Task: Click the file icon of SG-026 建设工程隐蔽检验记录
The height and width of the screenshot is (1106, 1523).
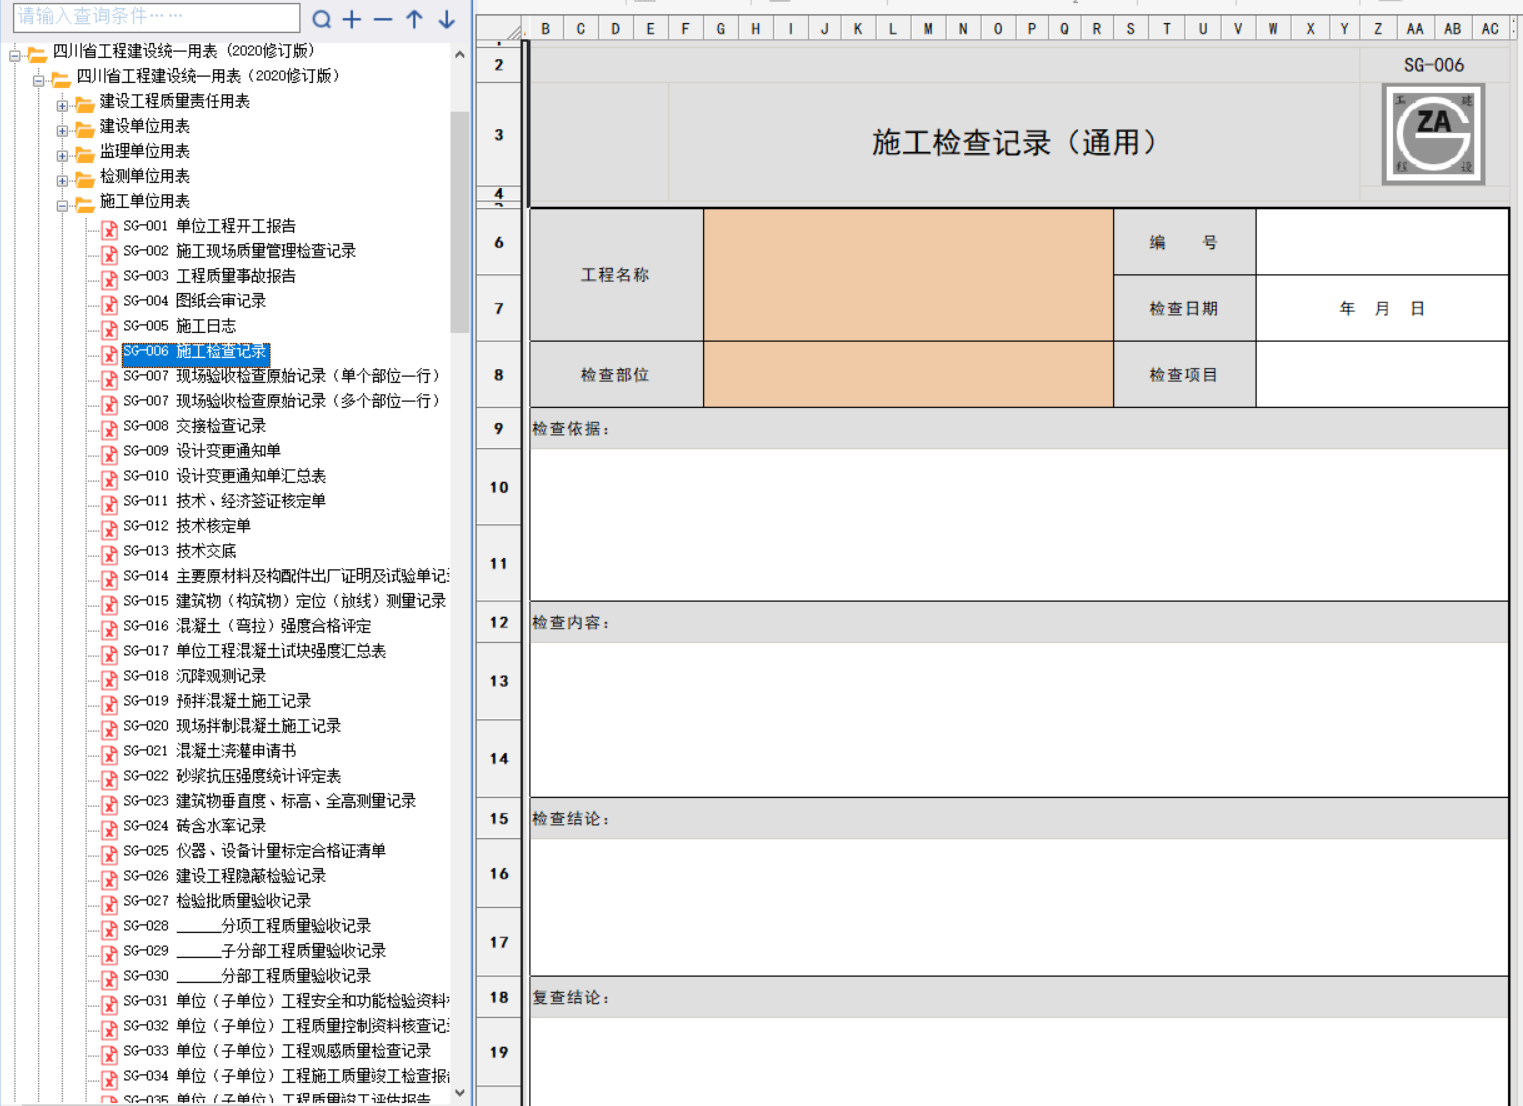Action: click(x=109, y=880)
